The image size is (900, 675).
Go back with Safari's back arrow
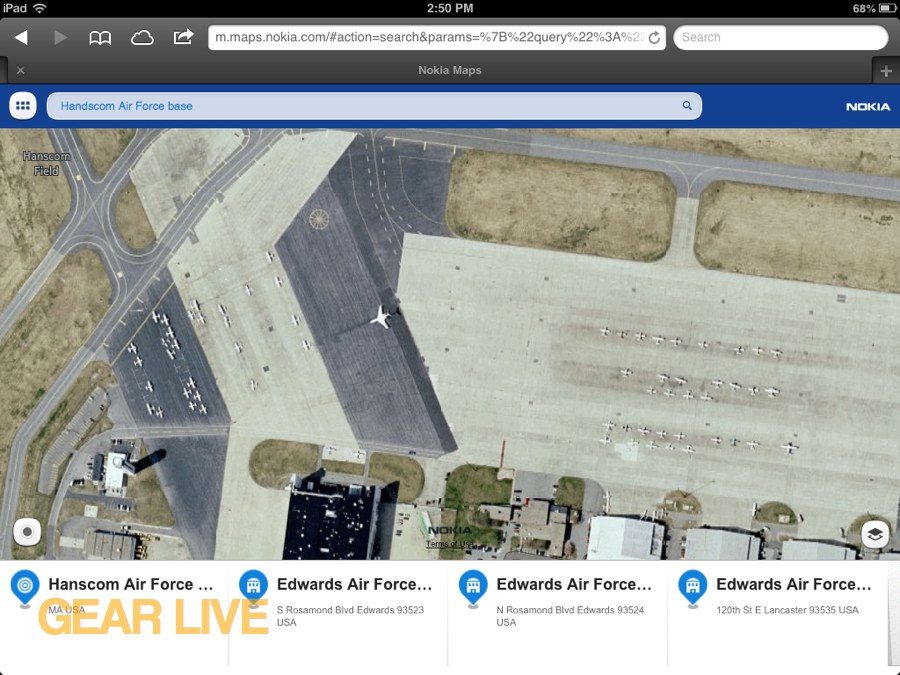(x=21, y=38)
